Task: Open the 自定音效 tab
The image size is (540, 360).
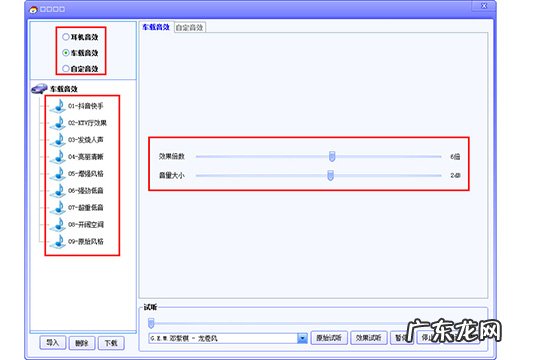Action: point(190,28)
